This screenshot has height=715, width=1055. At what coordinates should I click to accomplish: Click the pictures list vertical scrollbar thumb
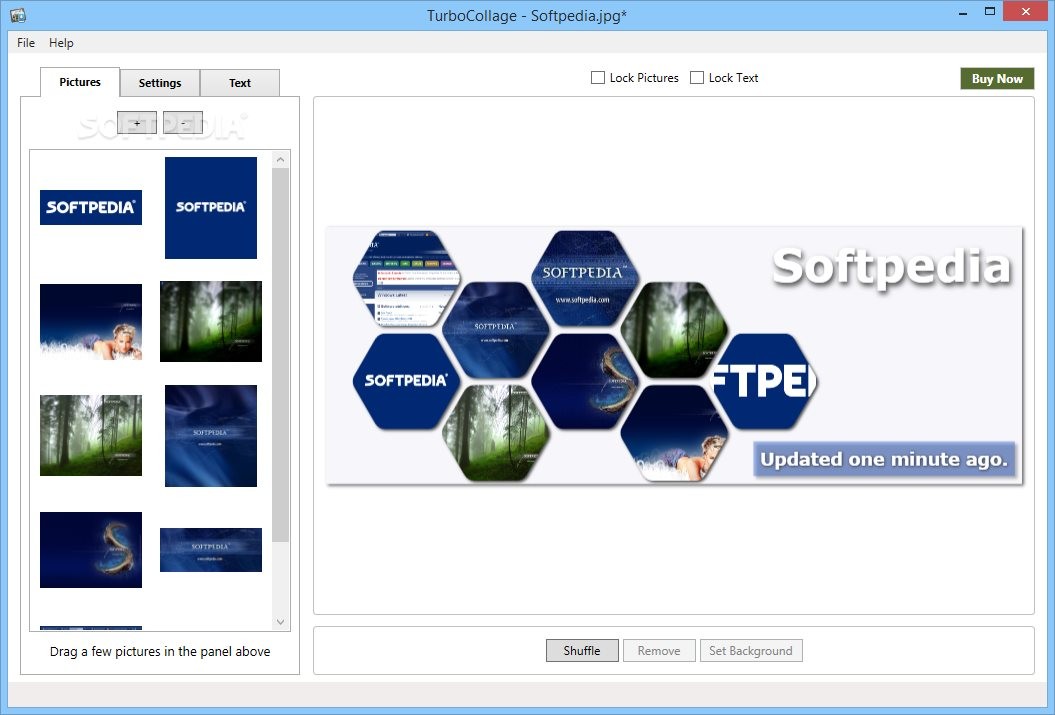pos(281,355)
